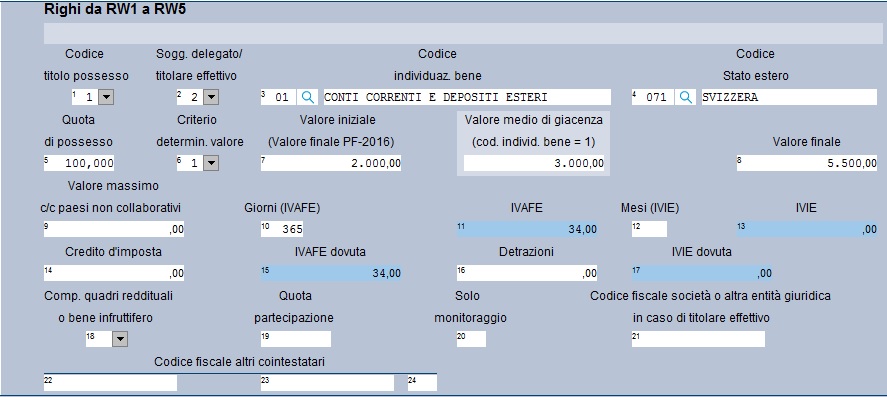Click cointestatari codice fiscale field 23
This screenshot has height=397, width=887.
point(327,383)
